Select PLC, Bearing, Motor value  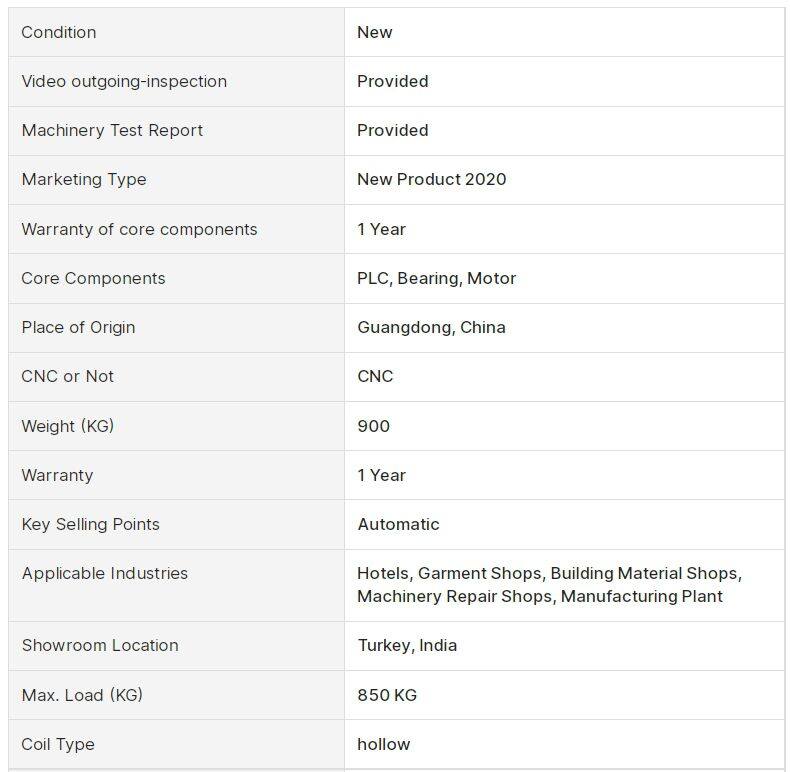pos(437,278)
